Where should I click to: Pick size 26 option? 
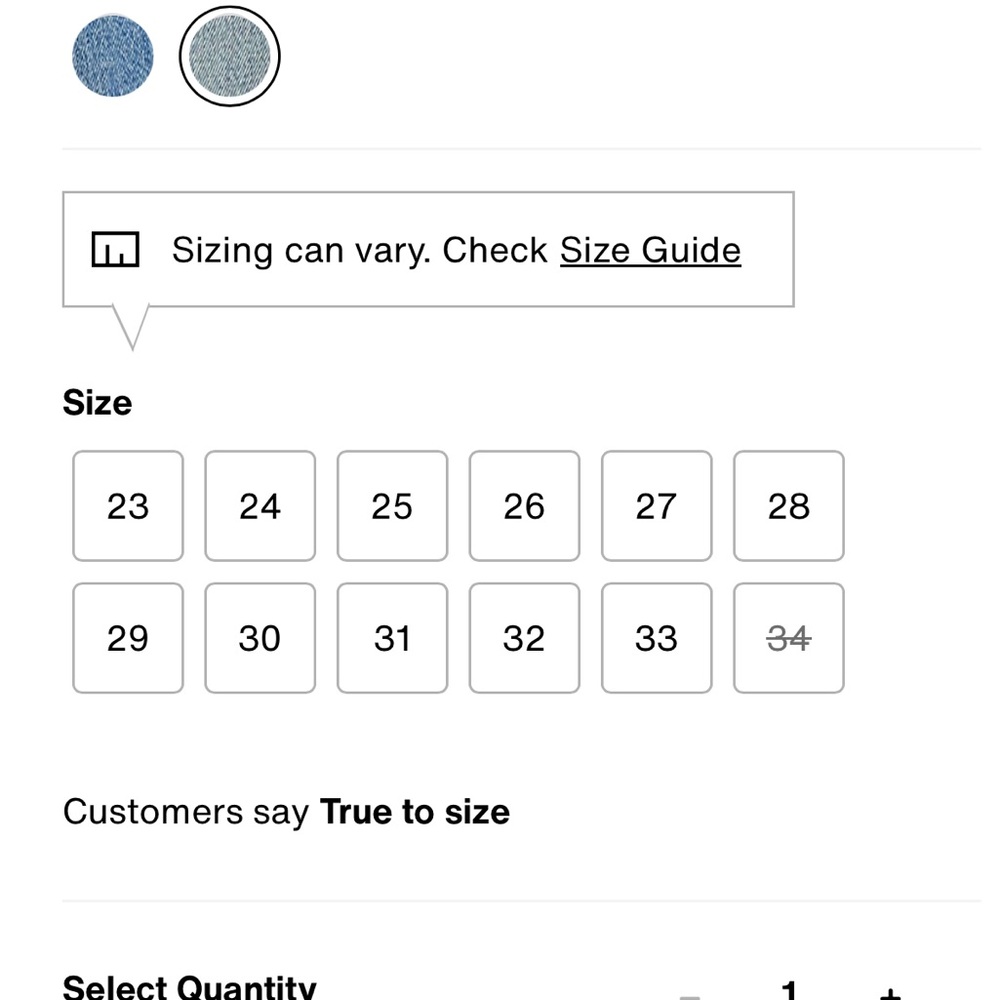(524, 506)
